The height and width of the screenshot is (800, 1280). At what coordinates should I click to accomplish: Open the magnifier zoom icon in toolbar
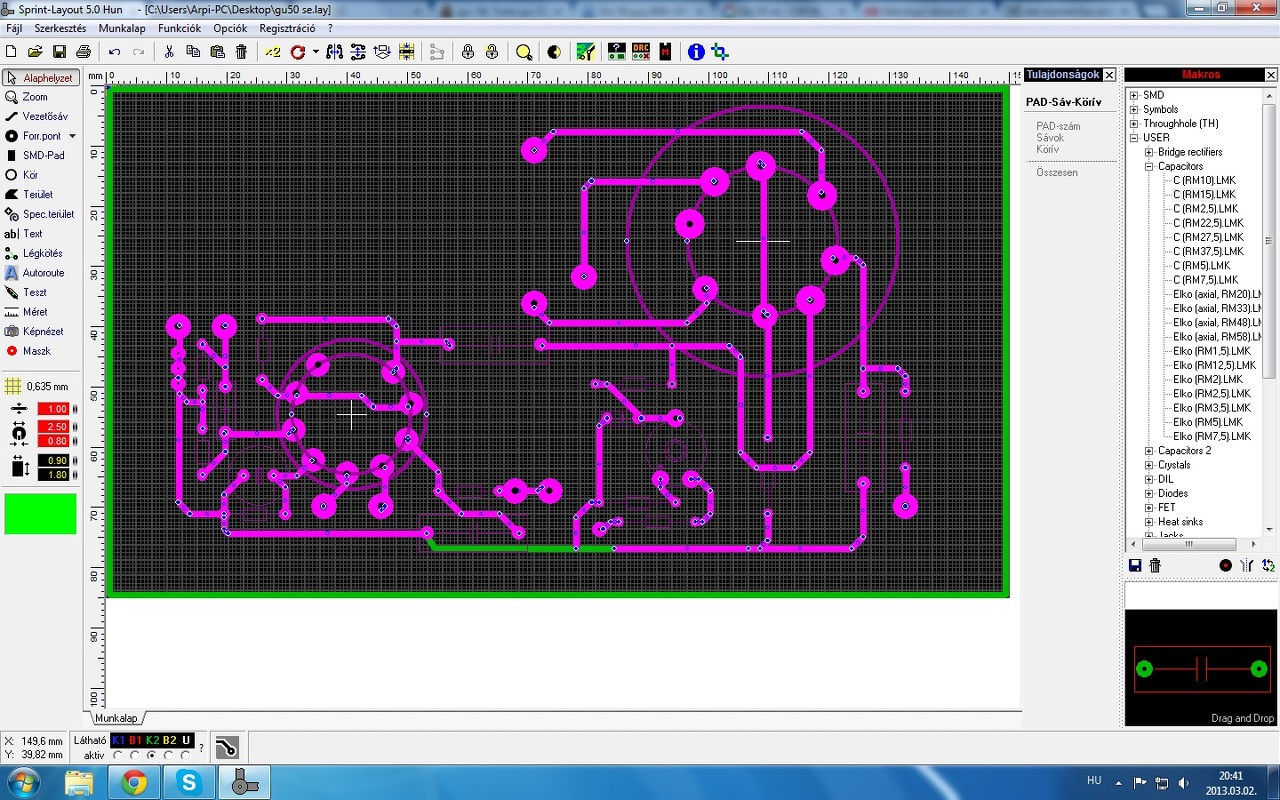coord(524,52)
